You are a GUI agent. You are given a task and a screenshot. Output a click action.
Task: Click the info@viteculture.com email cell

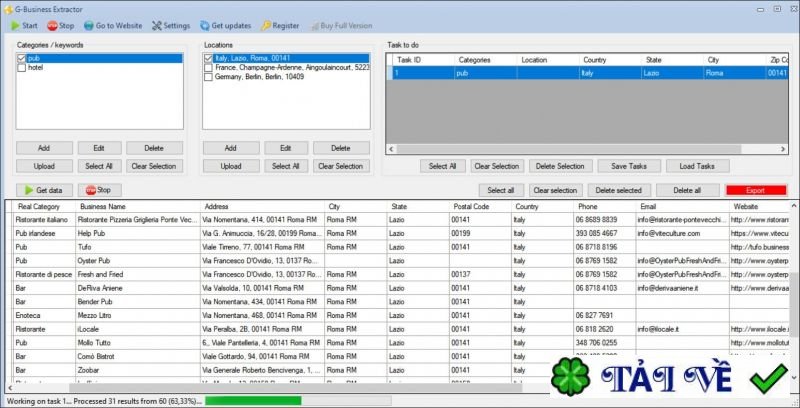[682, 233]
